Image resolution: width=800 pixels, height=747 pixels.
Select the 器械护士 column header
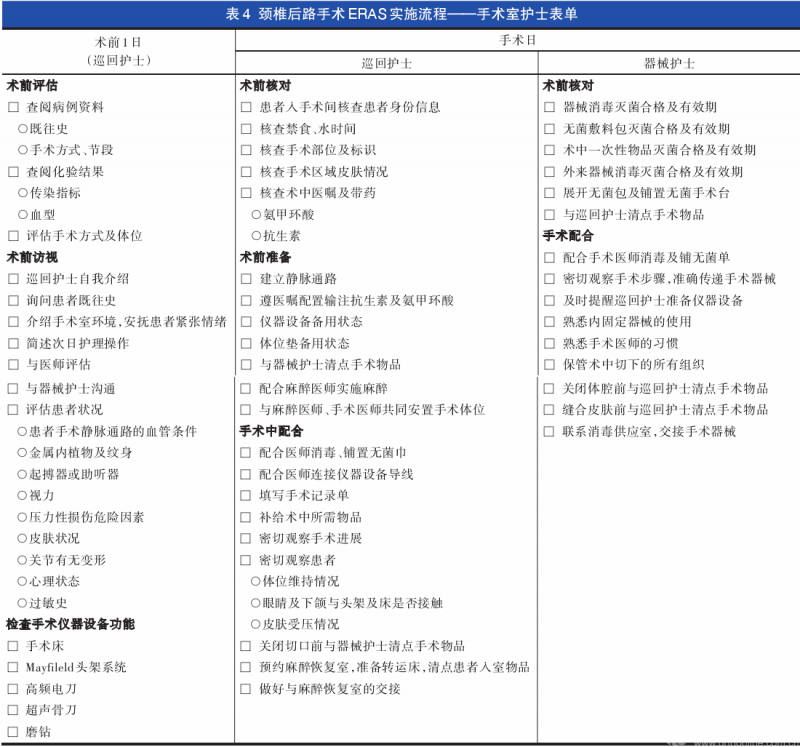coord(669,63)
